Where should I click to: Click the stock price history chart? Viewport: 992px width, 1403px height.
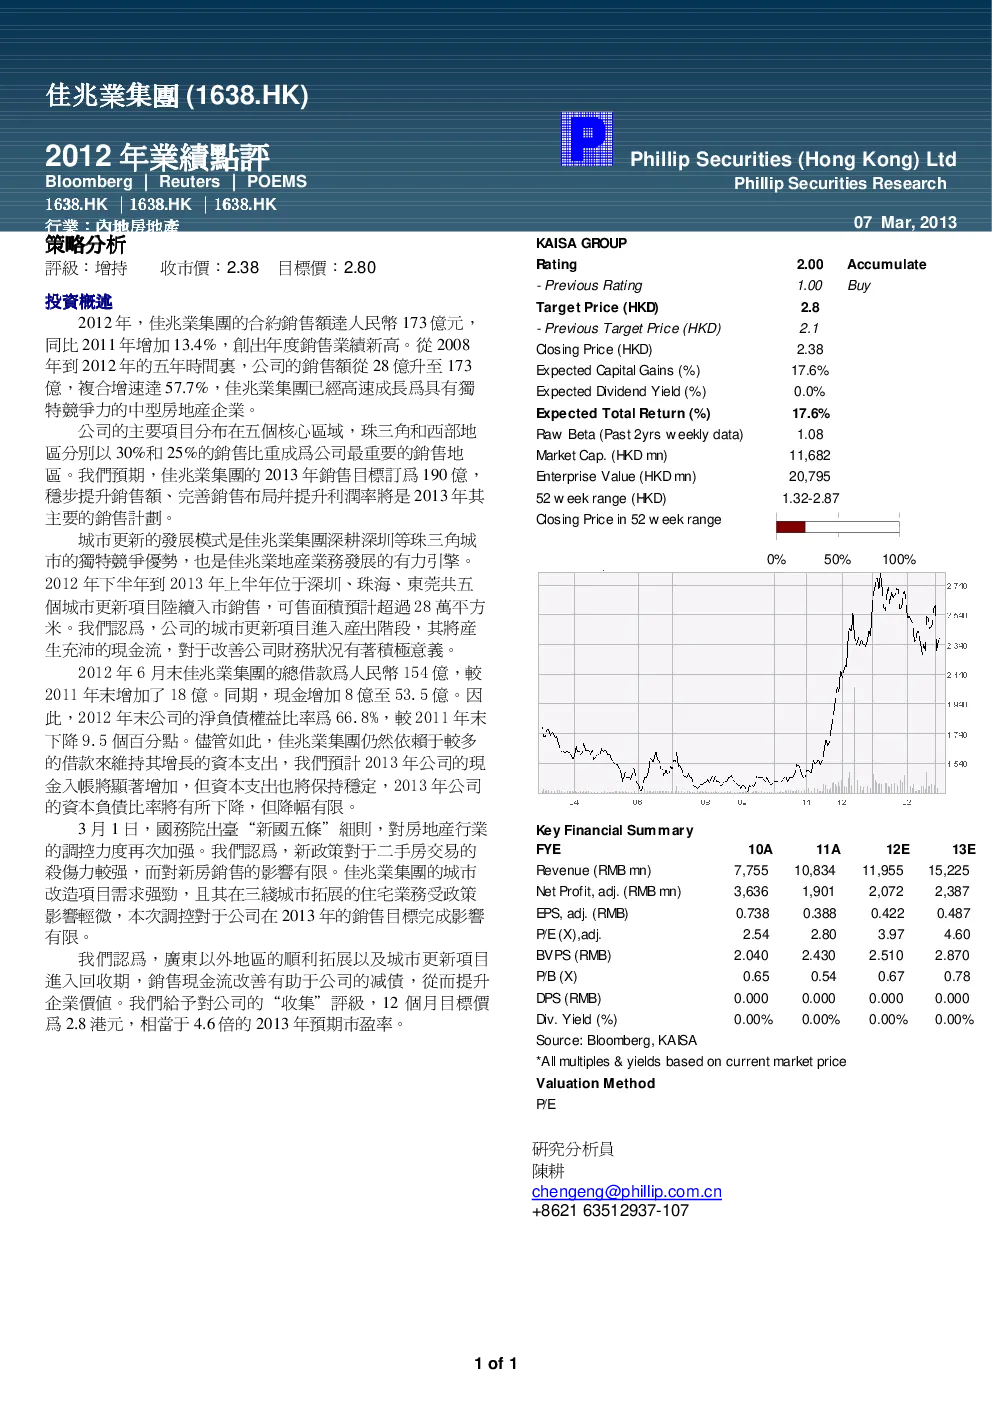point(743,684)
